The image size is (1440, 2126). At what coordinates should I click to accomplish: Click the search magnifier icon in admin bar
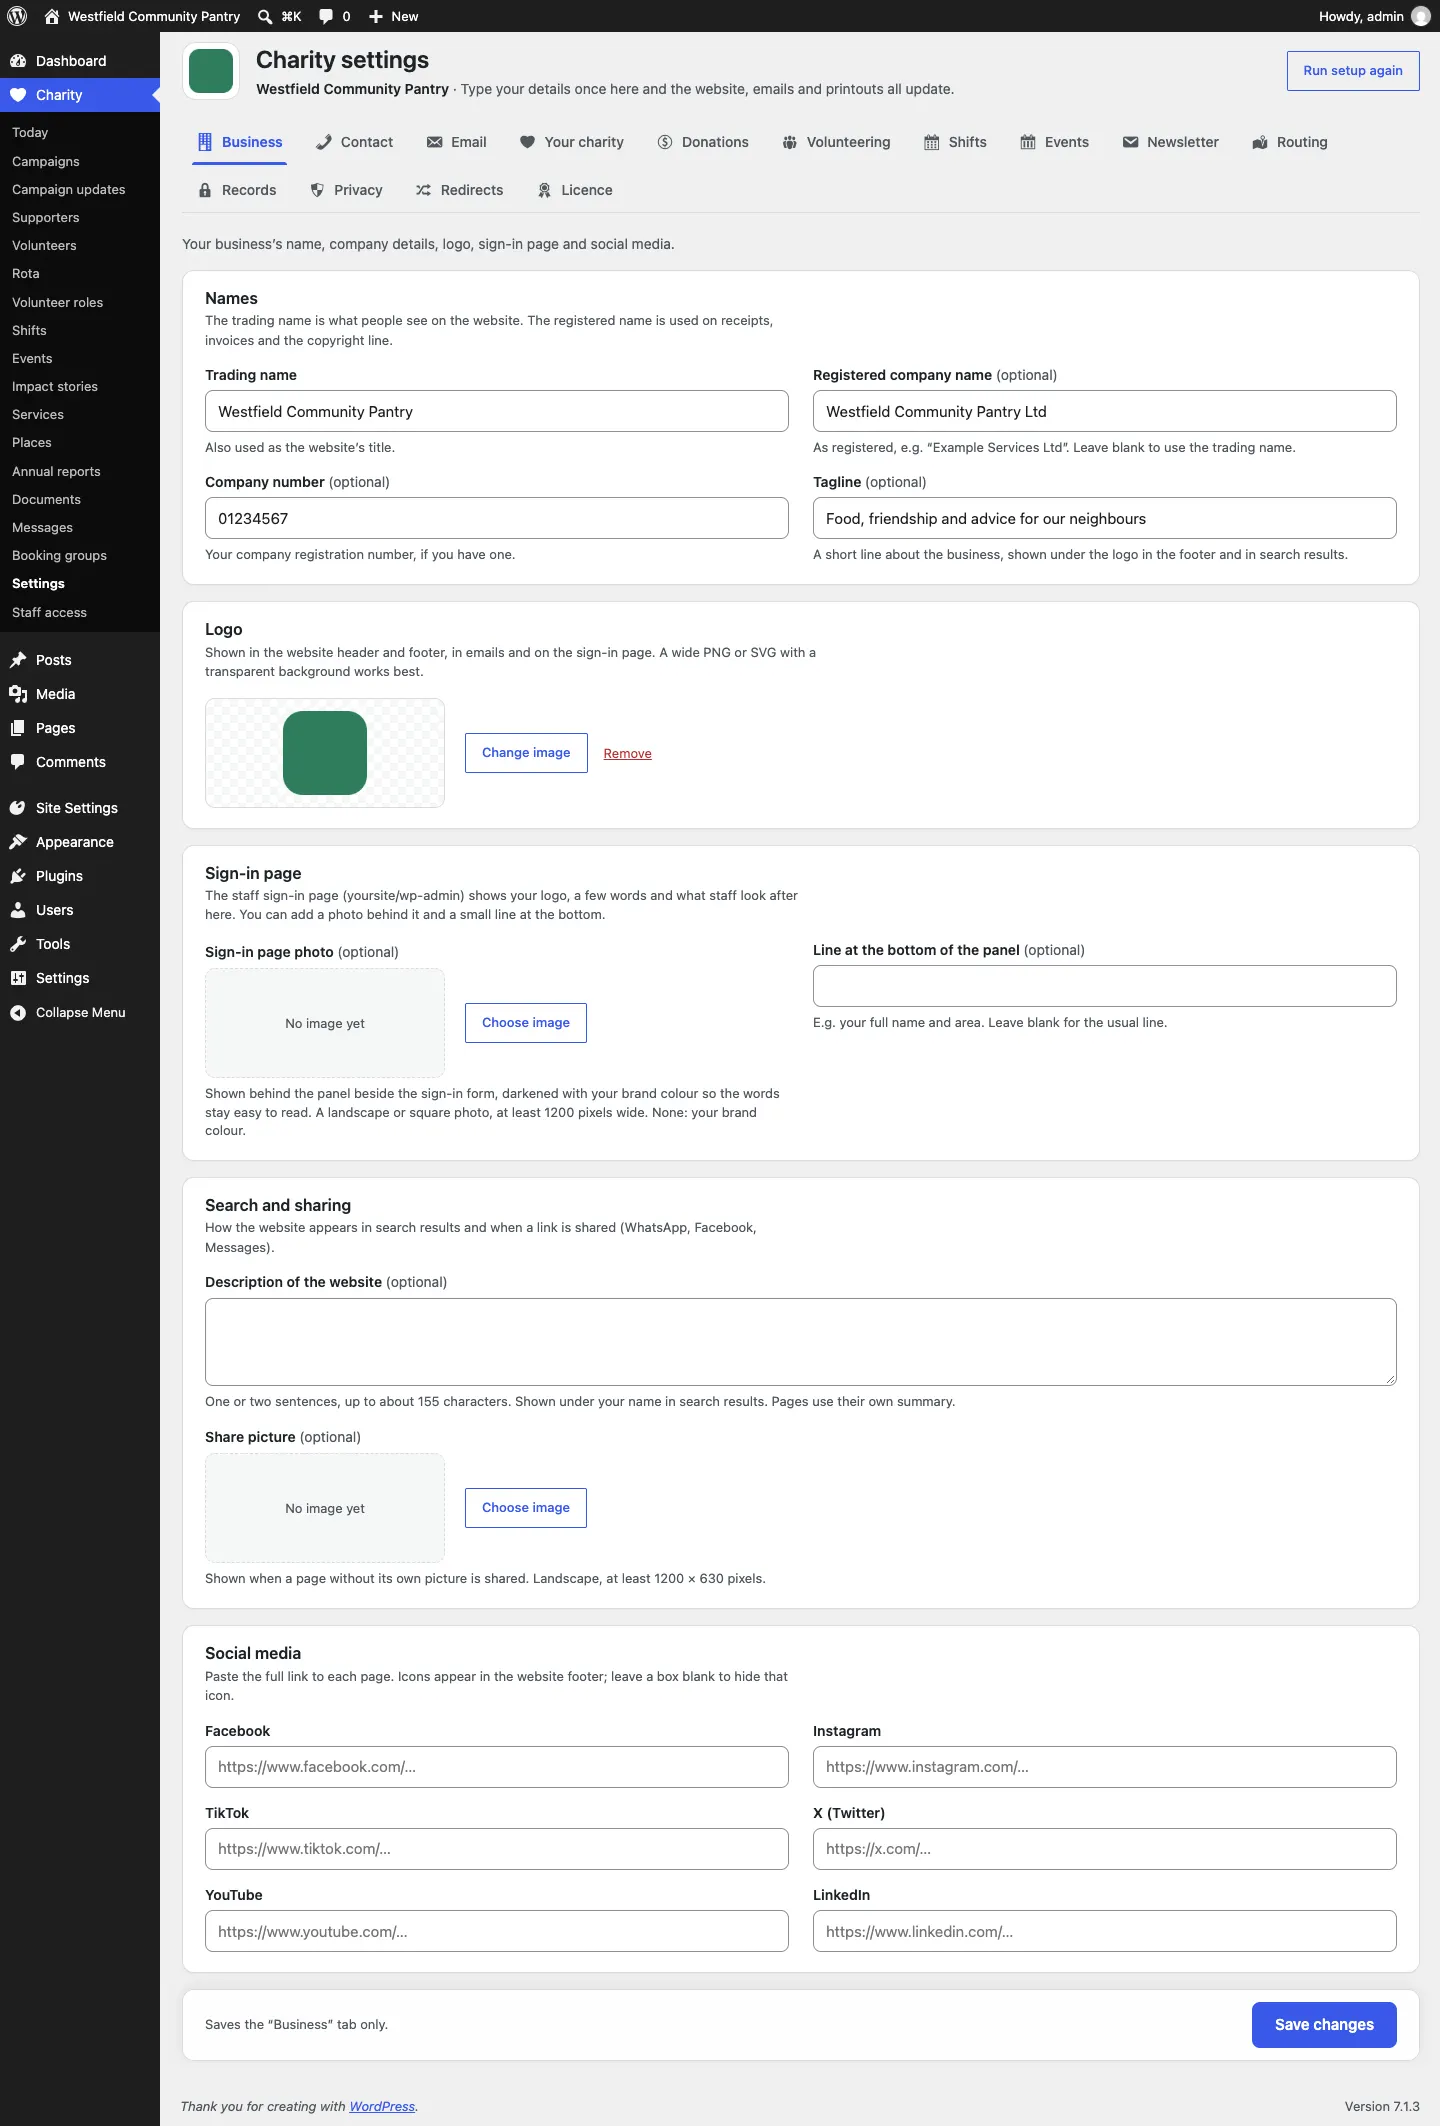tap(265, 16)
